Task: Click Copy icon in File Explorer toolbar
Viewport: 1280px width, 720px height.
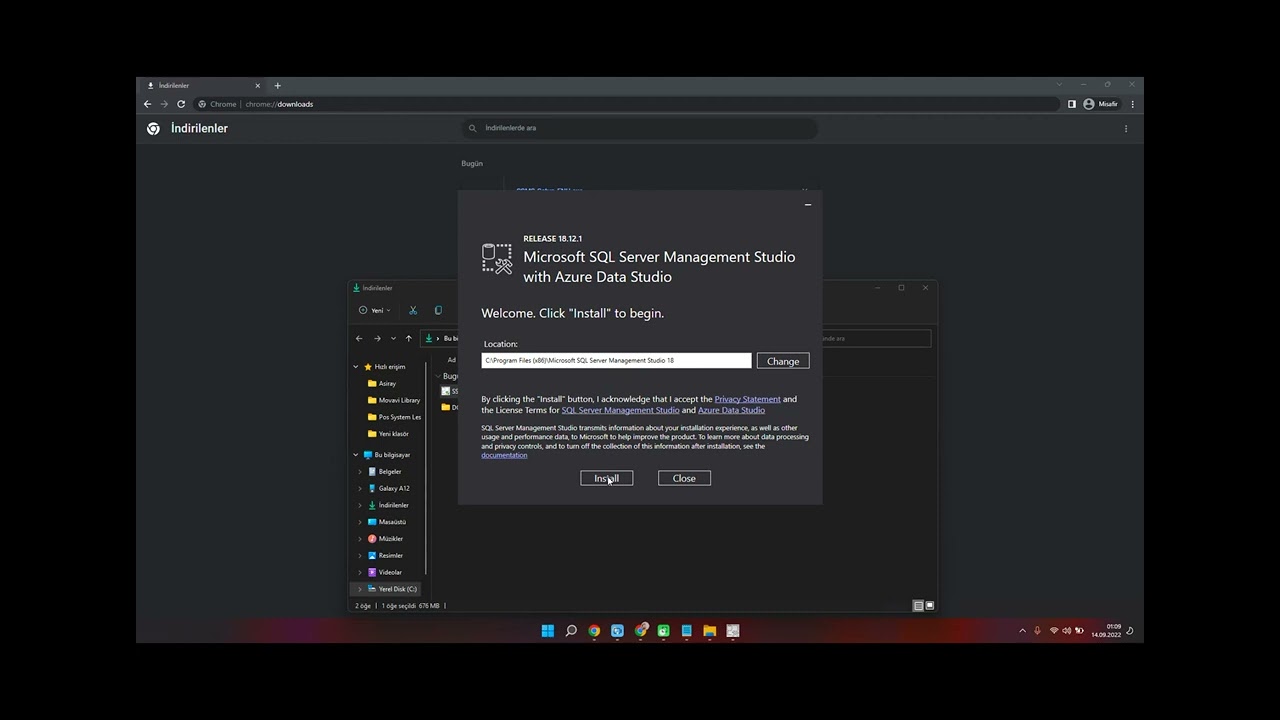Action: pyautogui.click(x=438, y=310)
